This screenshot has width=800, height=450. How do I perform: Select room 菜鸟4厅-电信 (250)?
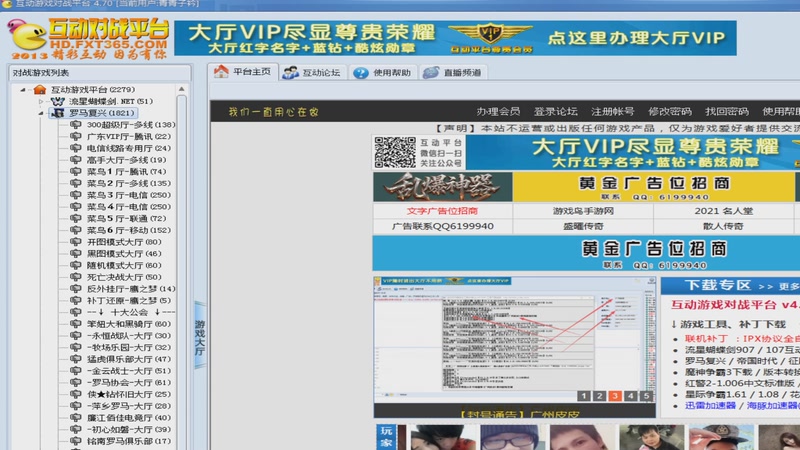pyautogui.click(x=129, y=207)
